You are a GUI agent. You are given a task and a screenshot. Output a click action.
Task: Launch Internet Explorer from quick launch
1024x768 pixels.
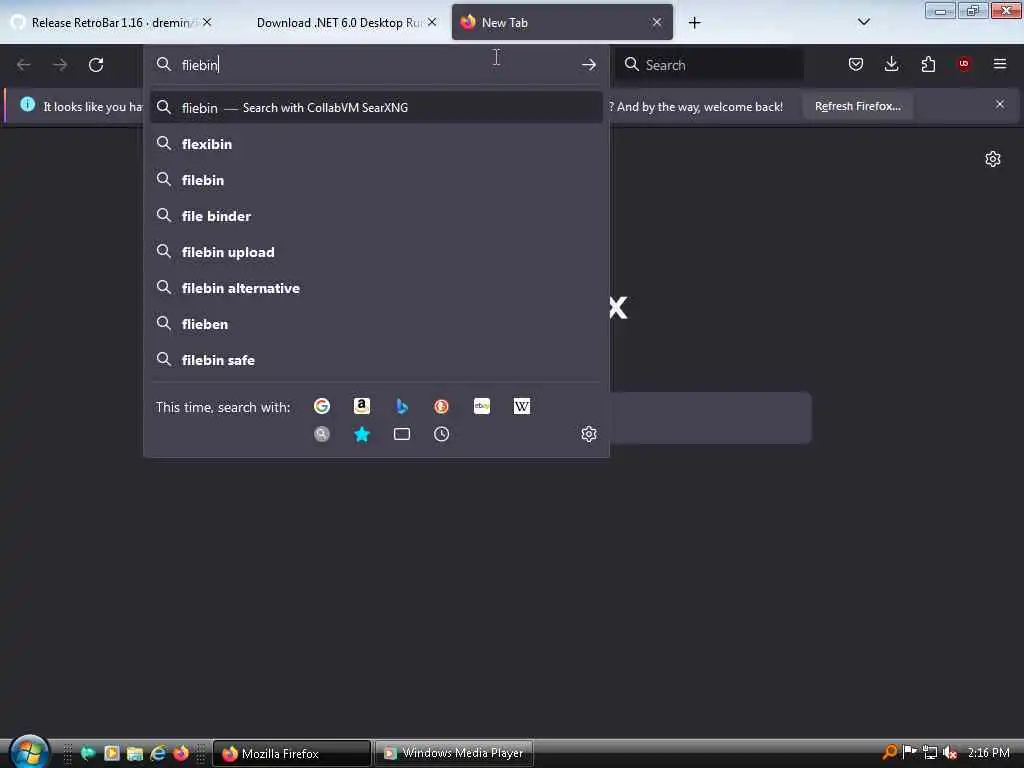[x=158, y=753]
